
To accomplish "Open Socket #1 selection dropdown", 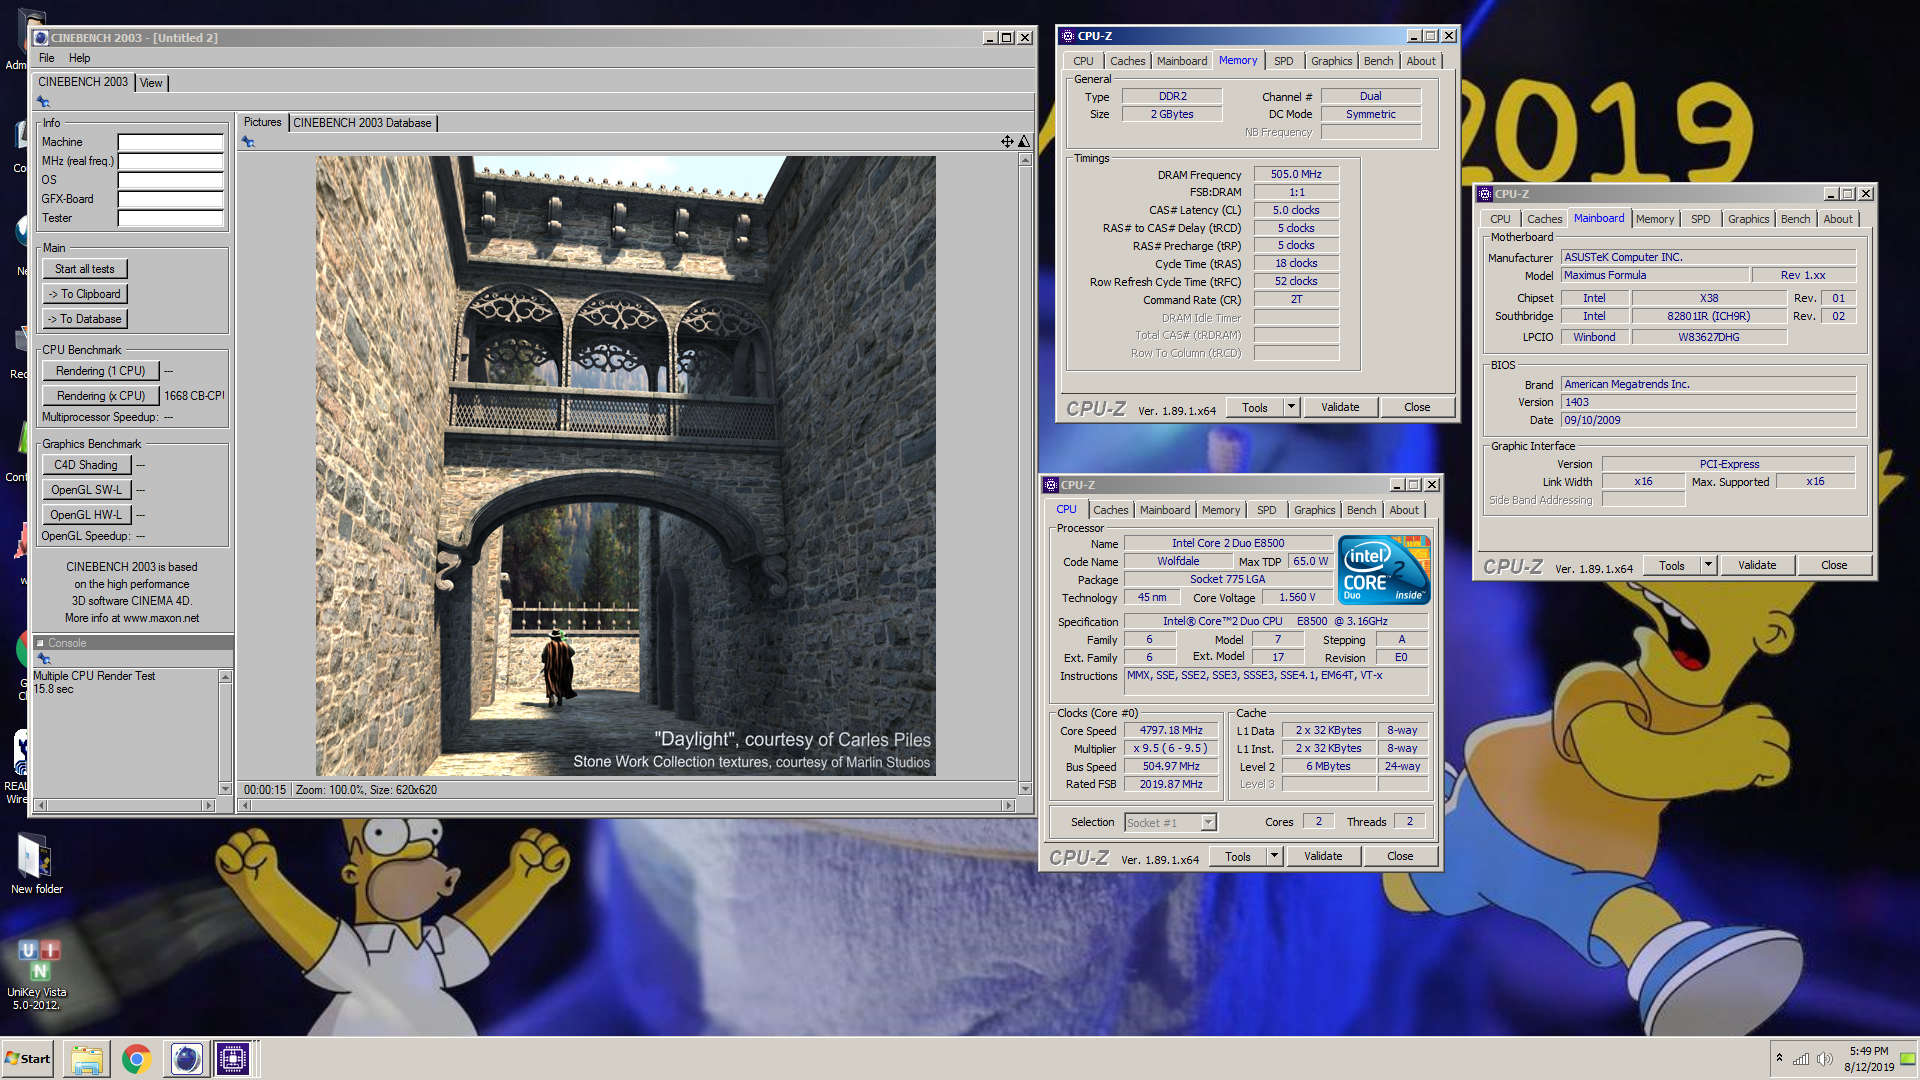I will click(x=1208, y=822).
